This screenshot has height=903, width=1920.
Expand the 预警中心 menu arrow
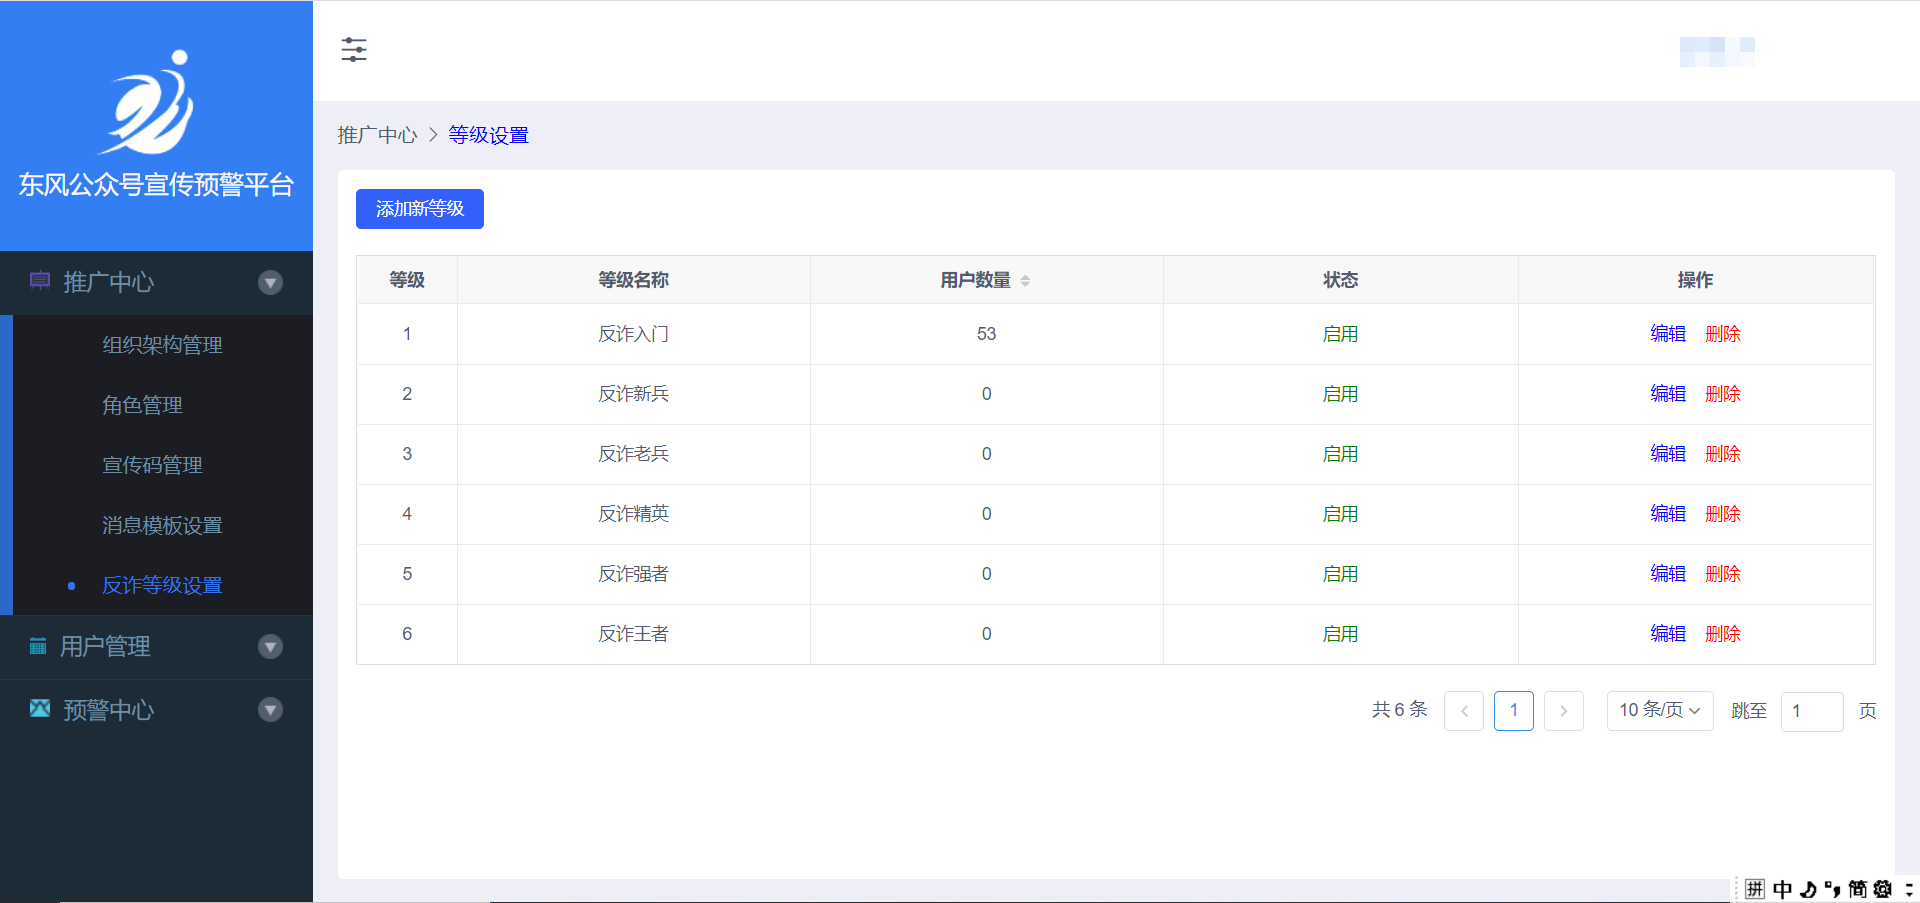(x=270, y=710)
